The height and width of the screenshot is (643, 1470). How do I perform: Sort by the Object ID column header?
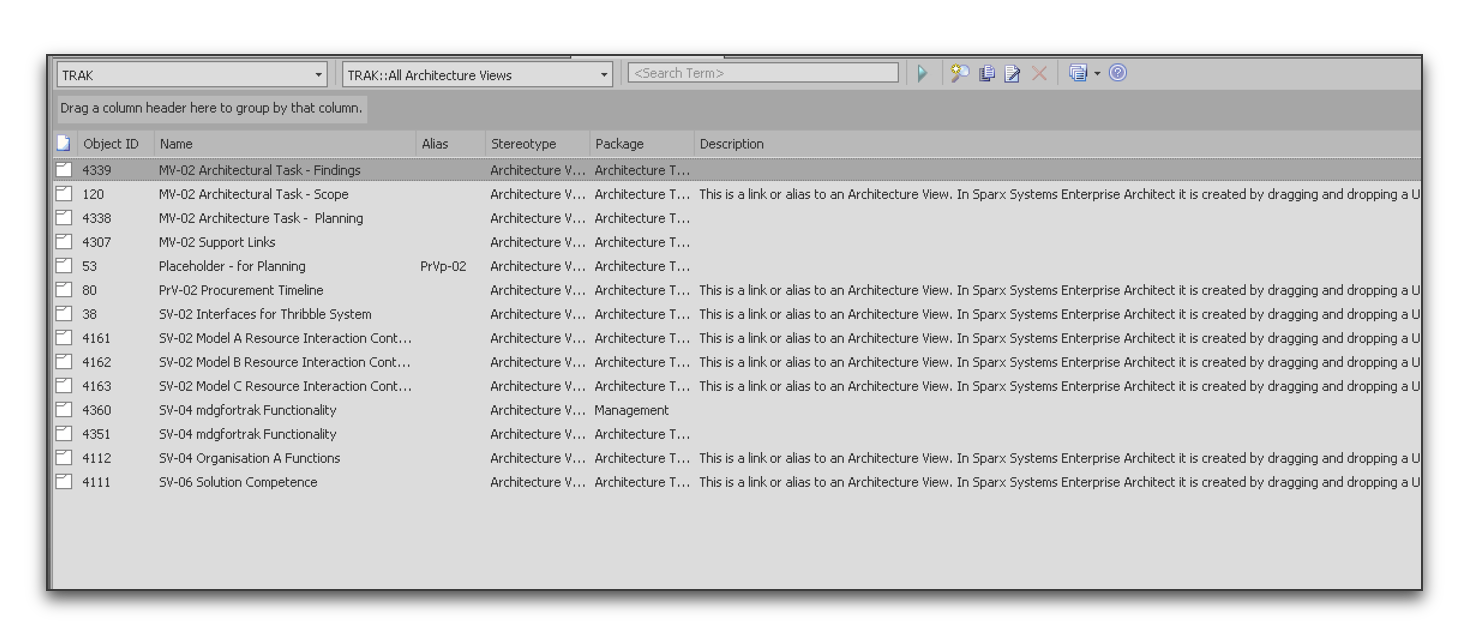pyautogui.click(x=111, y=144)
